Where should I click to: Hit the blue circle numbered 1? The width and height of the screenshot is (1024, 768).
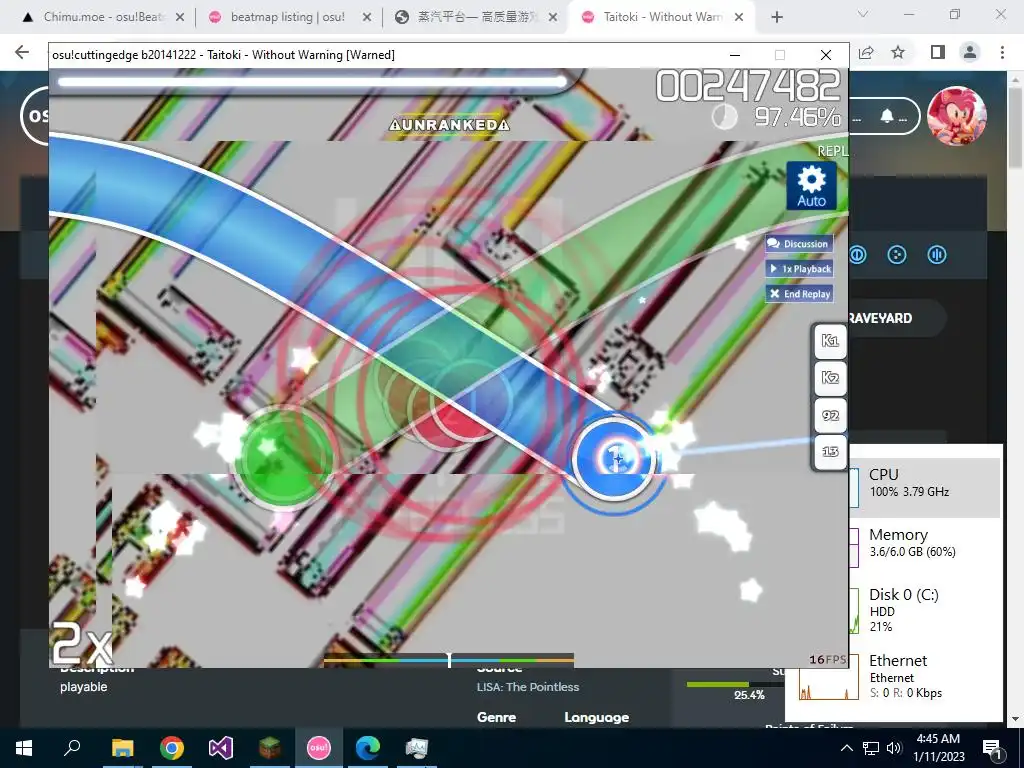point(614,459)
